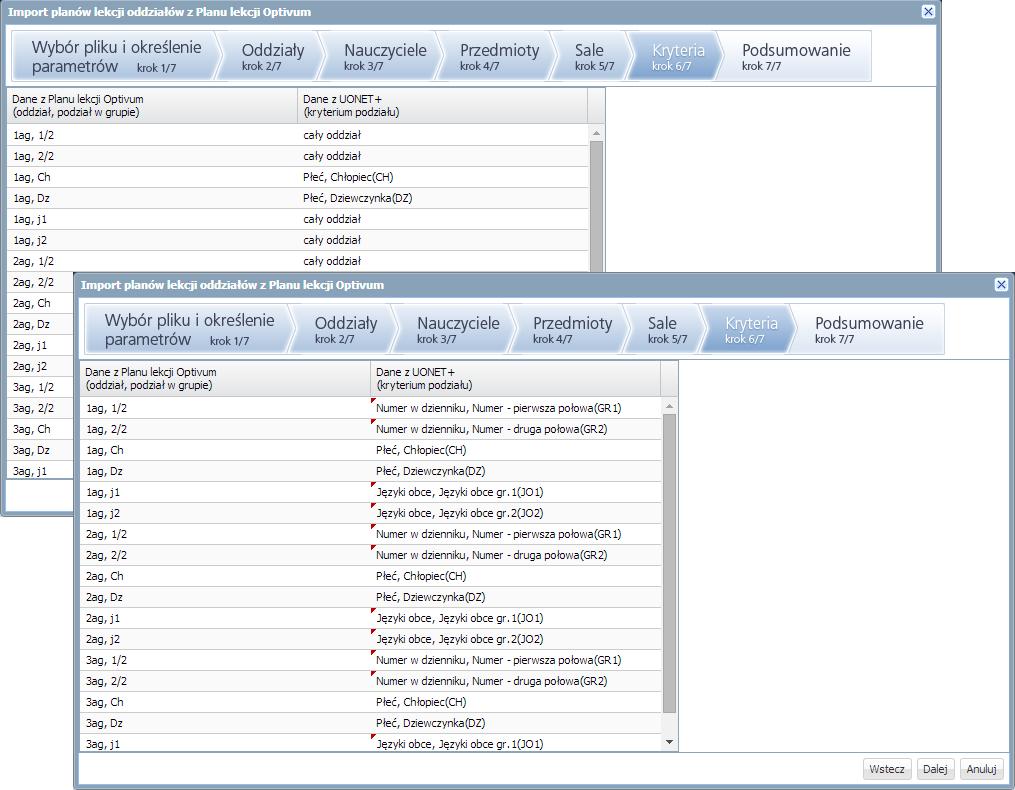Viewport: 1015px width, 790px height.
Task: Select Kryteria step in back window
Action: click(x=677, y=56)
